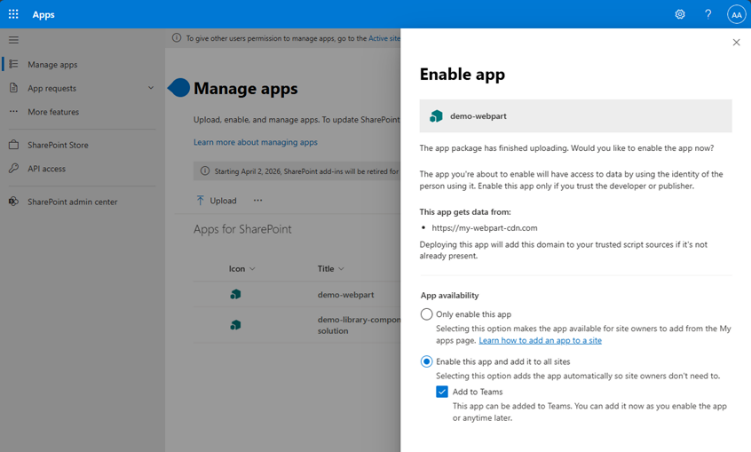
Task: Click the SharePoint Store bag icon
Action: [13, 144]
